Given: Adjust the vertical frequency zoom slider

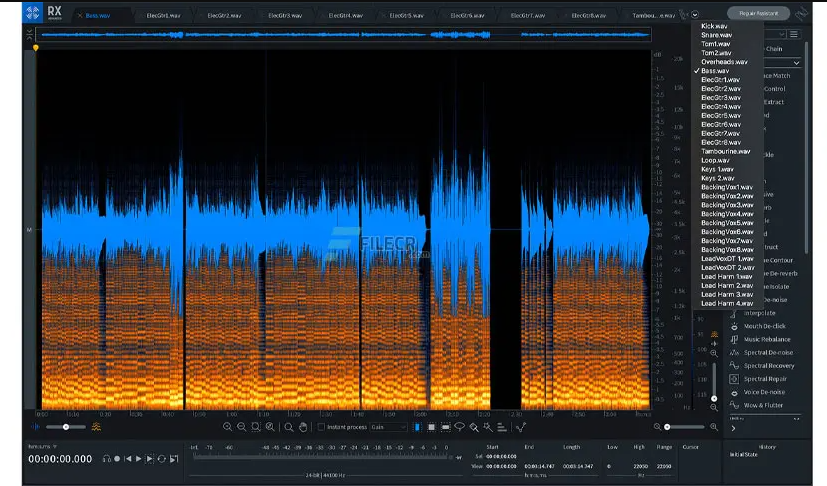Looking at the screenshot, I should pyautogui.click(x=714, y=381).
